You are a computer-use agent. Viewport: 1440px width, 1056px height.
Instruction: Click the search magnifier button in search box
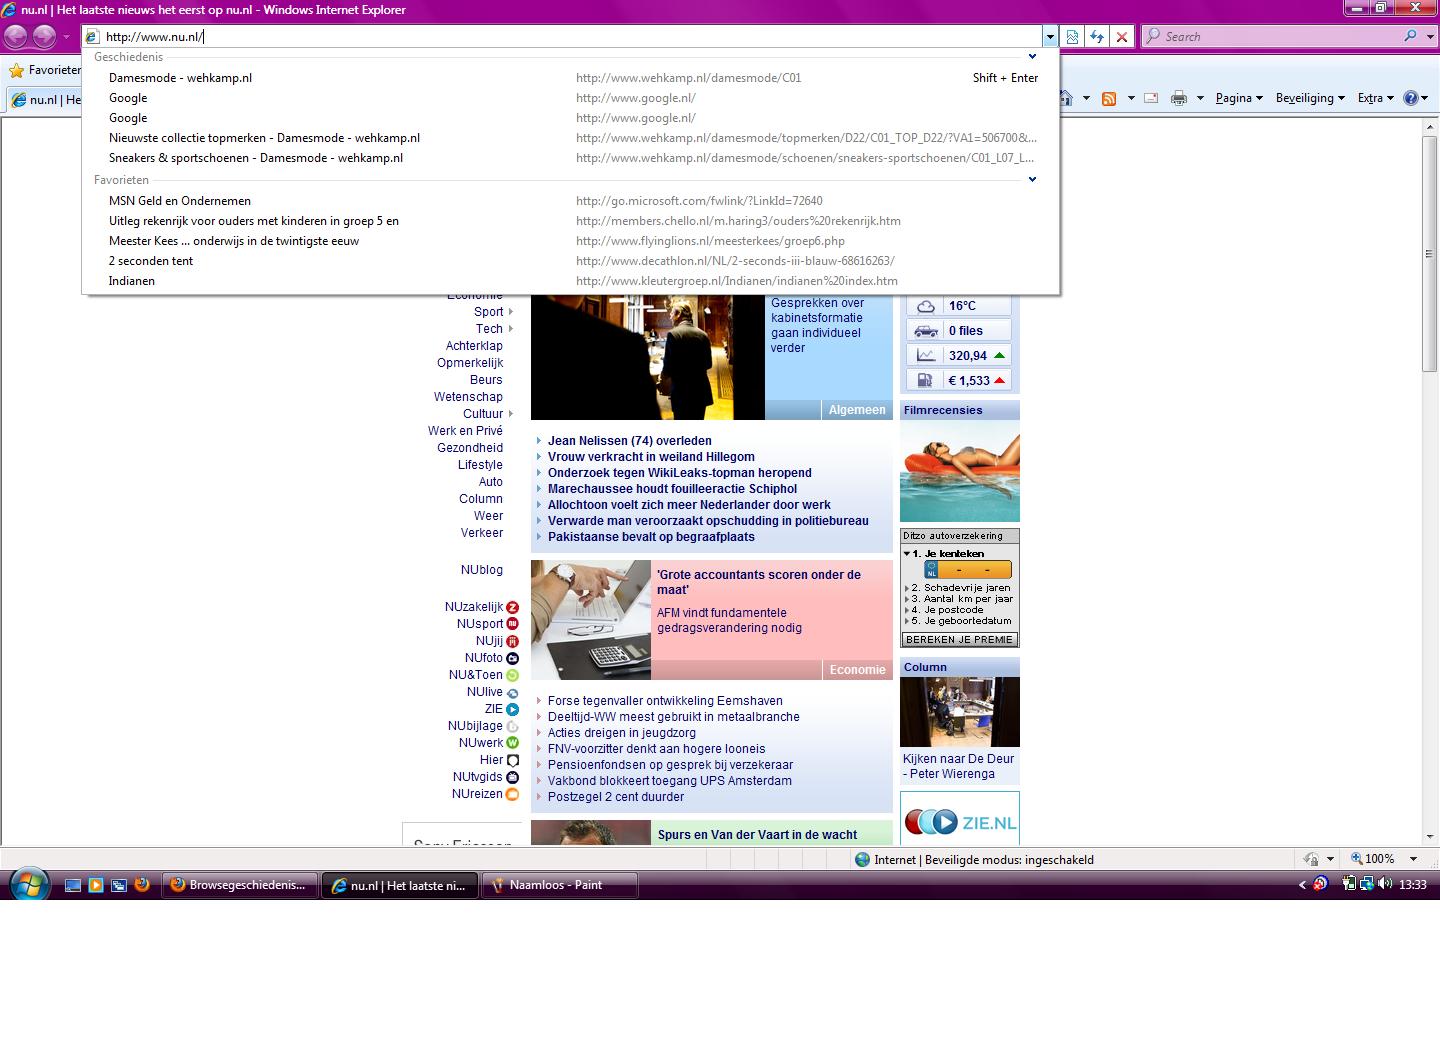point(1410,36)
